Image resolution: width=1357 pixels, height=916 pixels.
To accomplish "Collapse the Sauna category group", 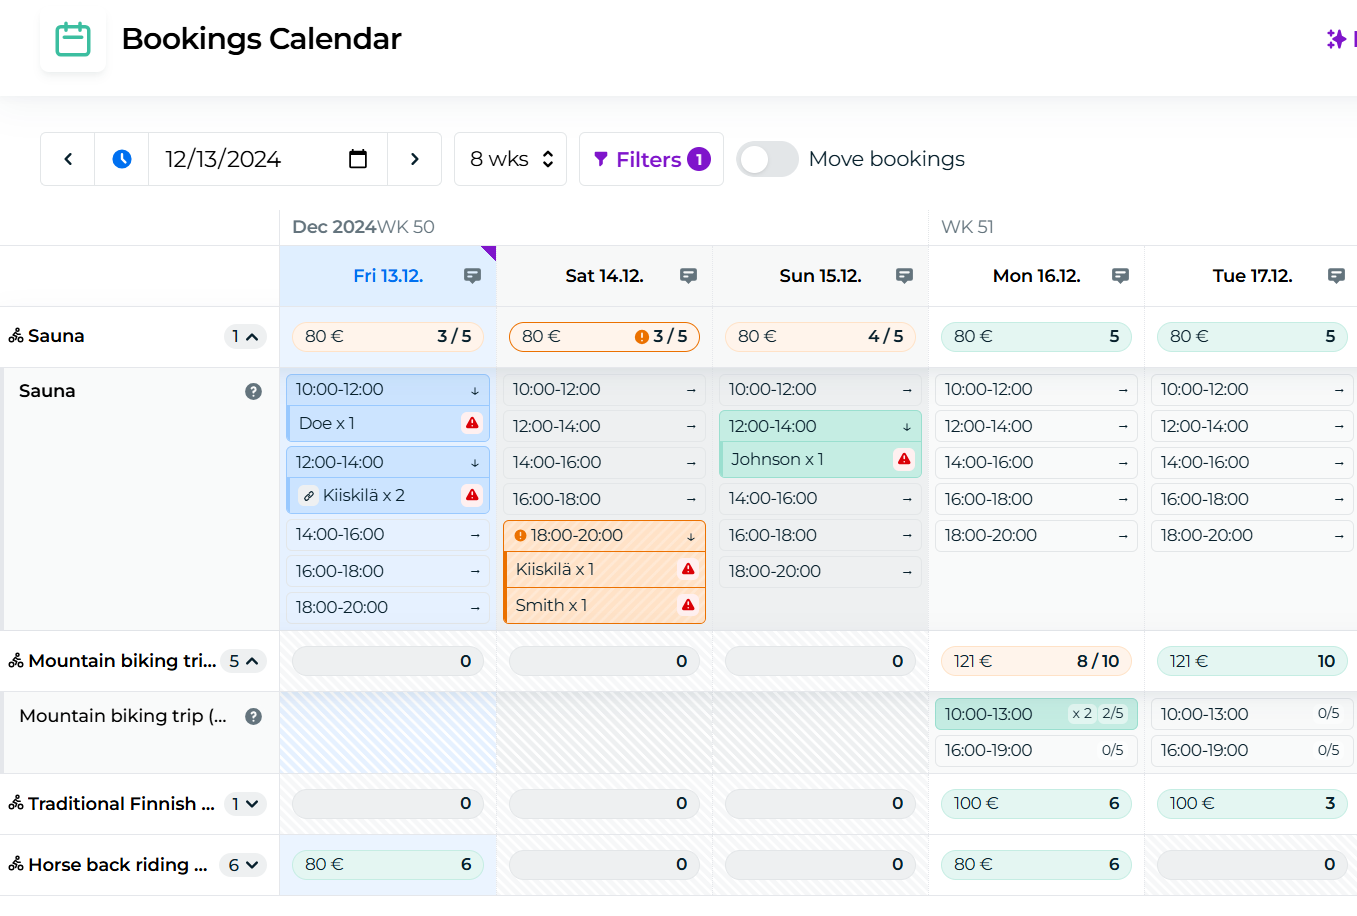I will (245, 337).
